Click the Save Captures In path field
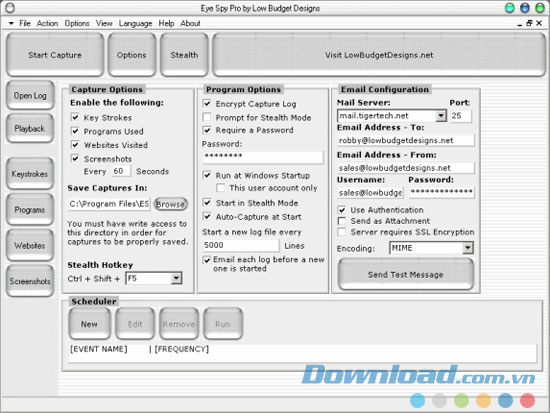This screenshot has height=413, width=550. (109, 204)
